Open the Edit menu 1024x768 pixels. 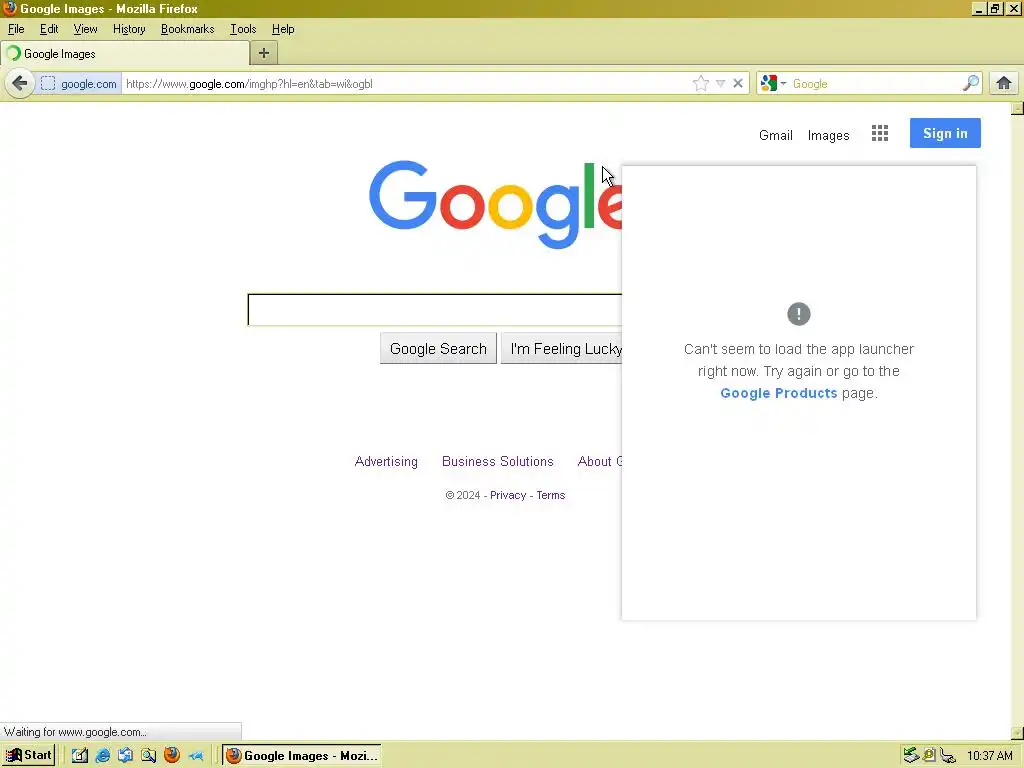point(49,29)
